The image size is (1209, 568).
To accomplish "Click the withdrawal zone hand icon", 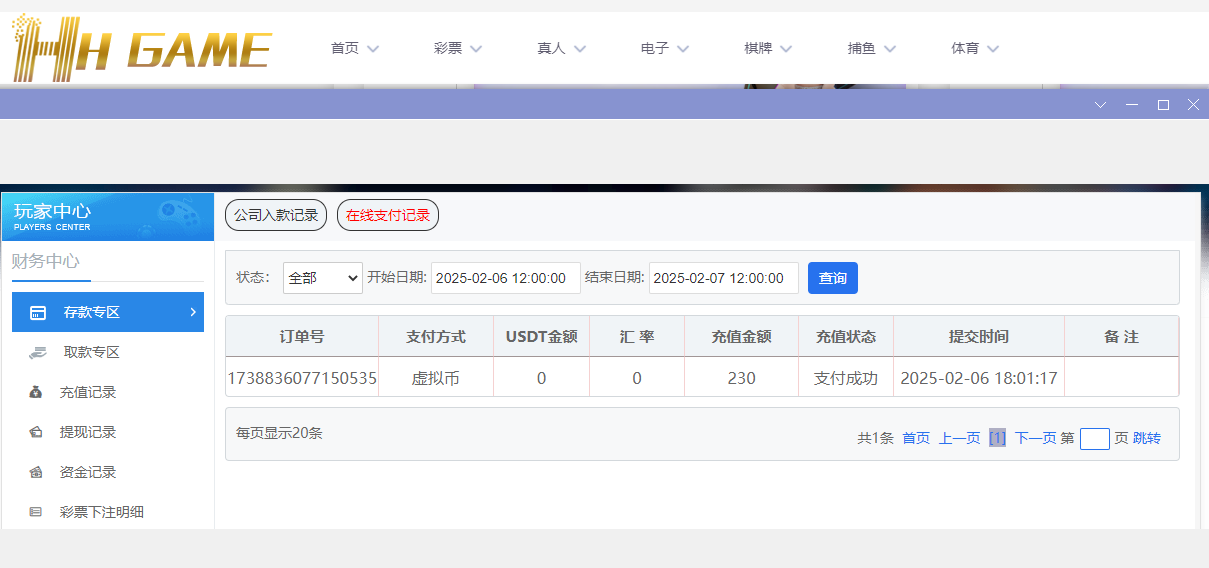I will [37, 352].
